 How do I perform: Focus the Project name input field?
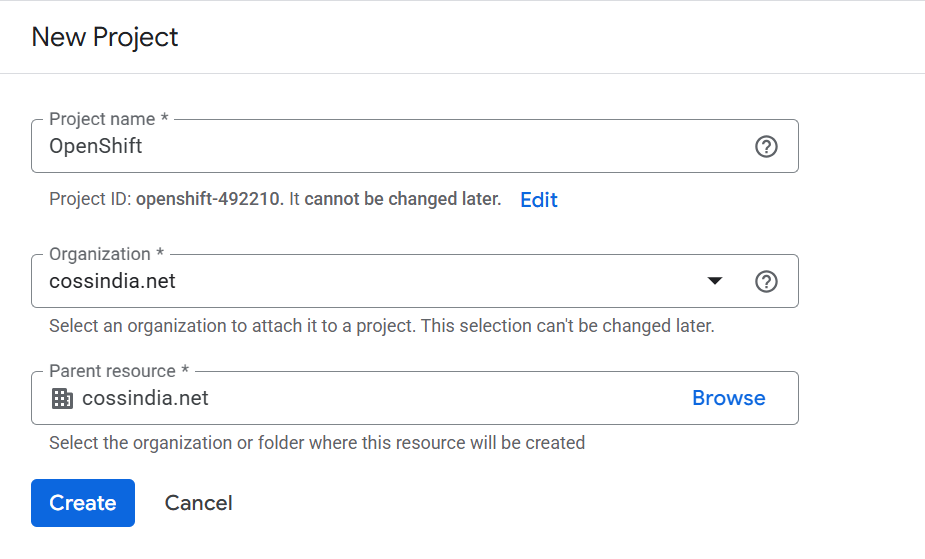400,147
